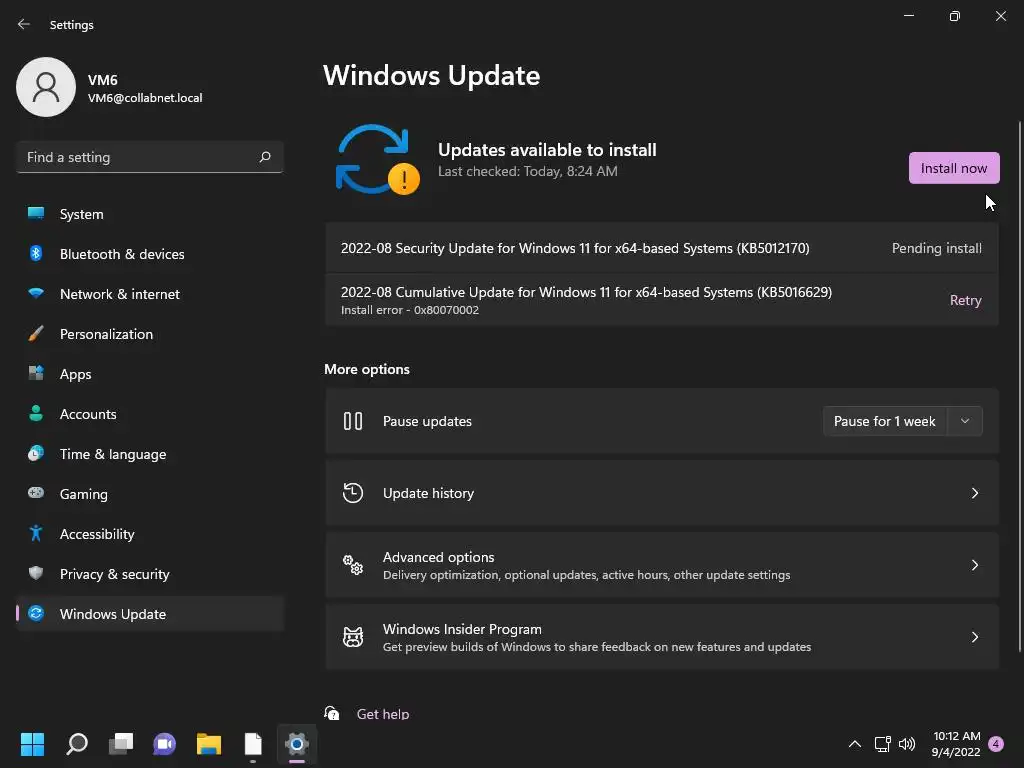Viewport: 1024px width, 768px height.
Task: Retry the KB5016629 cumulative update
Action: tap(965, 300)
